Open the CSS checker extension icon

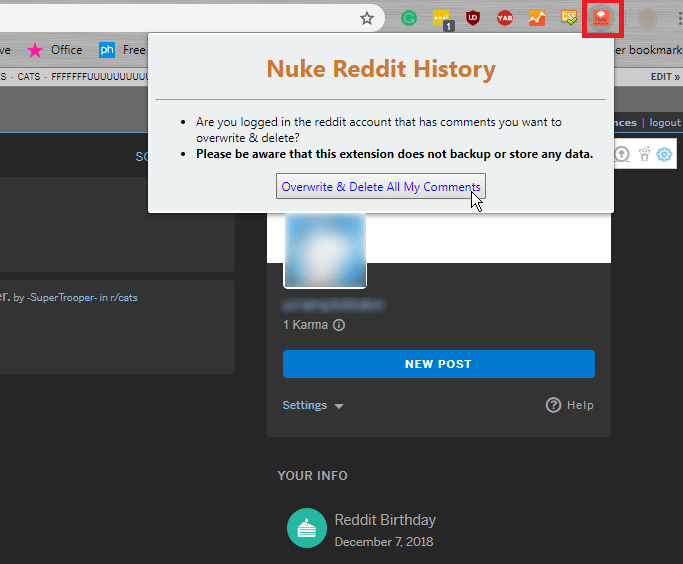pos(569,18)
